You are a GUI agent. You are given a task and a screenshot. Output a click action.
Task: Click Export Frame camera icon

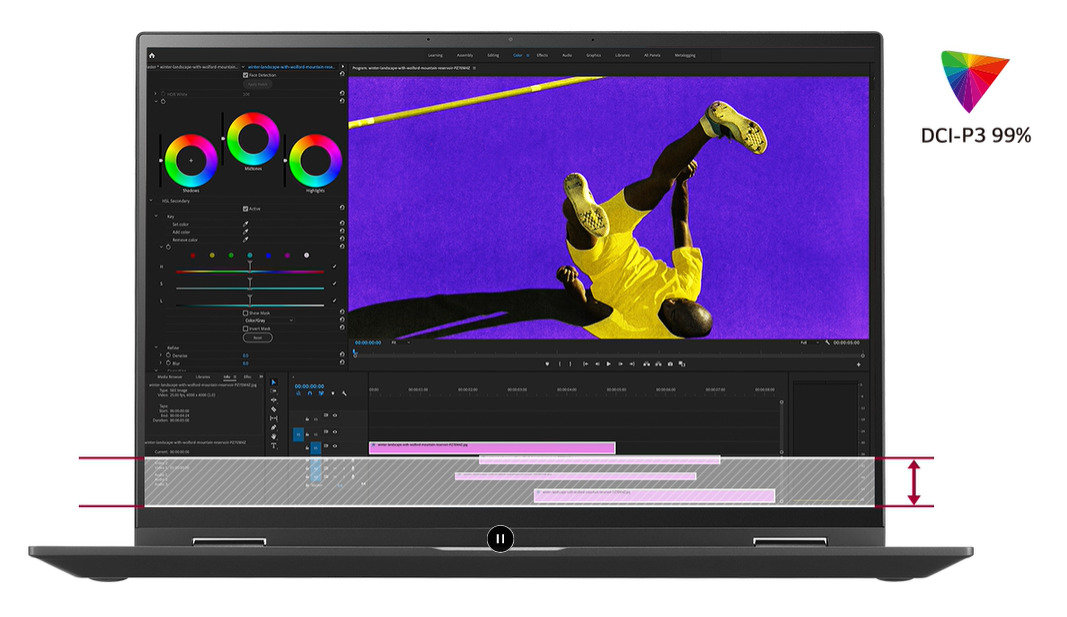[670, 364]
